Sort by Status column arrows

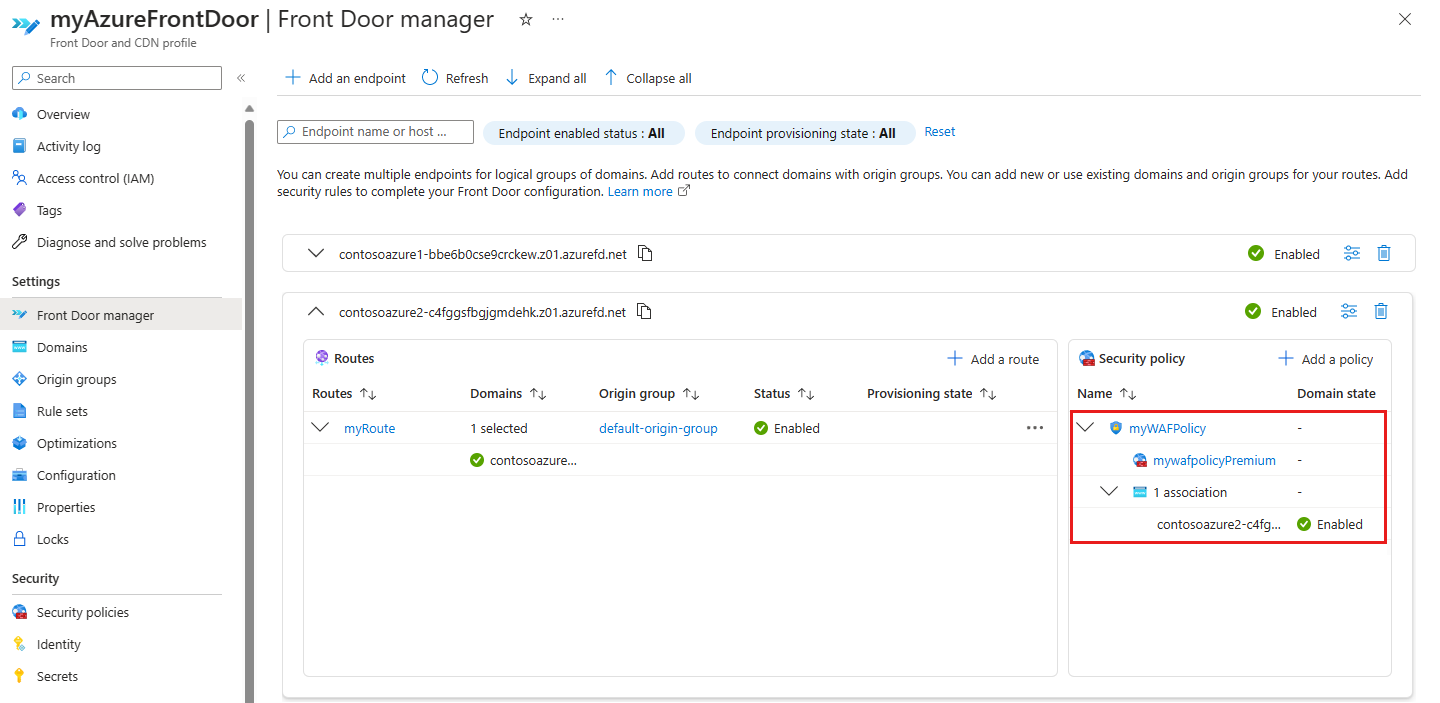click(x=806, y=394)
